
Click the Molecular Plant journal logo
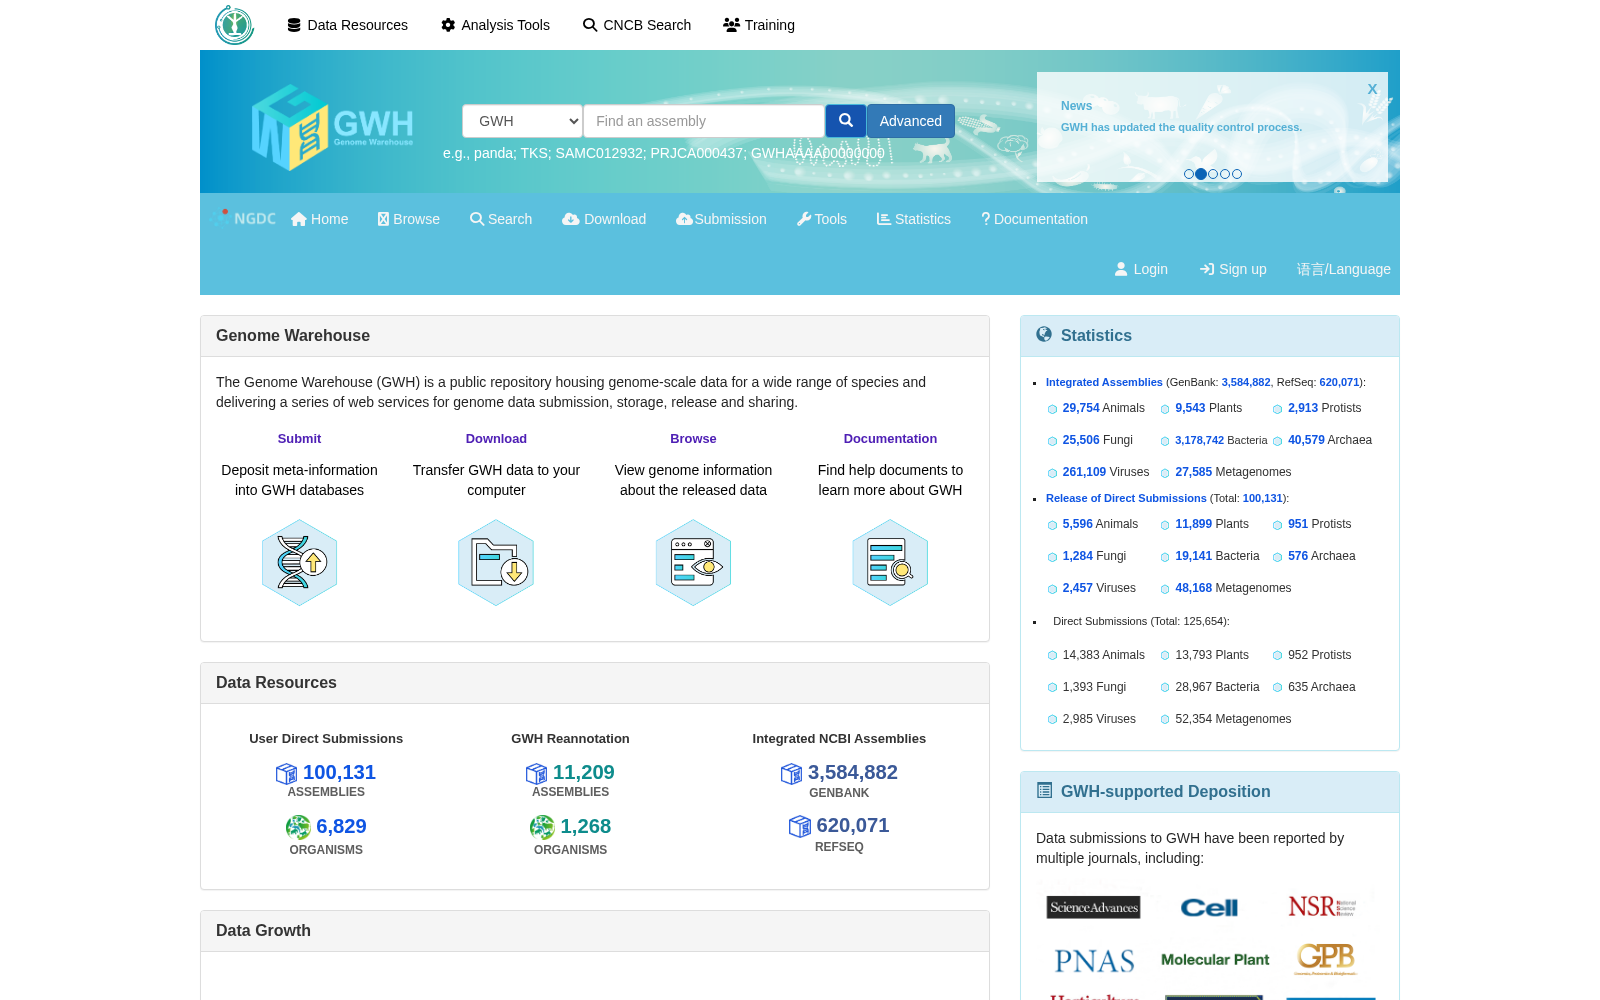coord(1215,960)
